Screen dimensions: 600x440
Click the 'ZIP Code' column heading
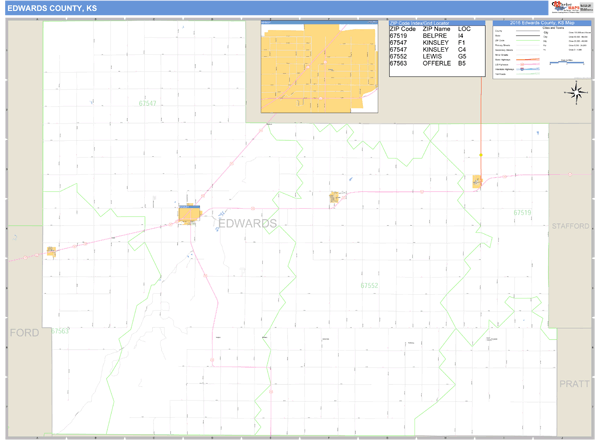pyautogui.click(x=403, y=29)
